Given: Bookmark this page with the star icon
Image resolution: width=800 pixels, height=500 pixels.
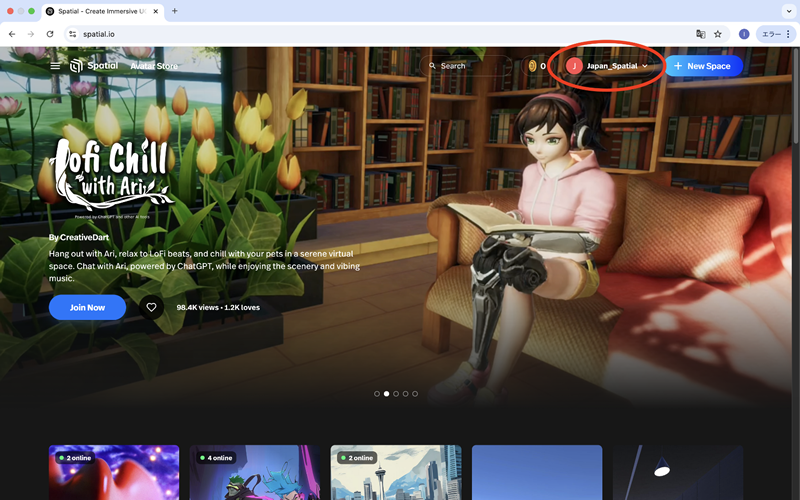Looking at the screenshot, I should tap(718, 34).
